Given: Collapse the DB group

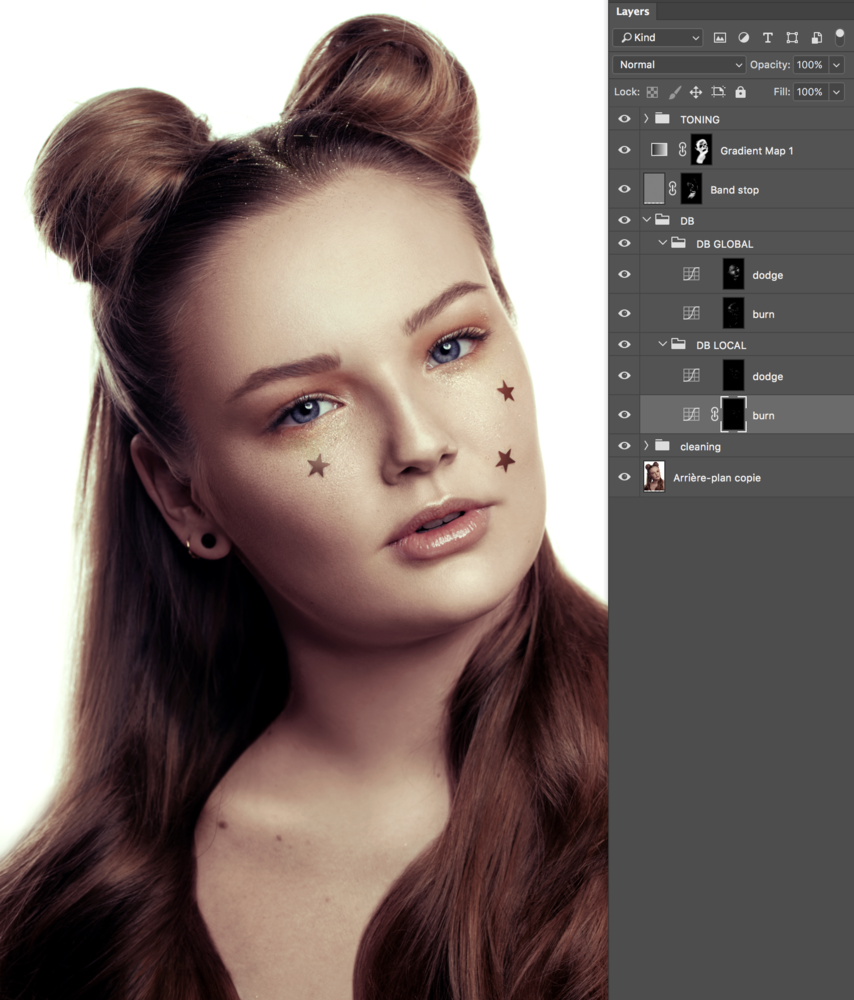Looking at the screenshot, I should [x=646, y=219].
